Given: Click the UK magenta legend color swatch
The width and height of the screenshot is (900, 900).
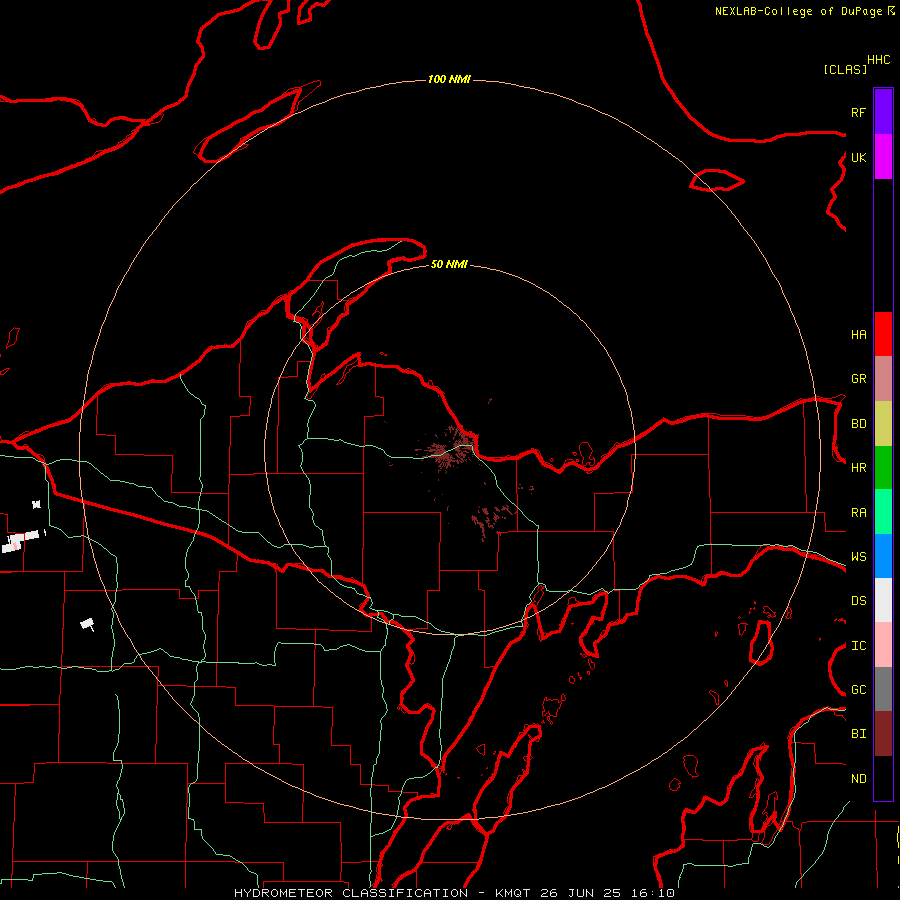Looking at the screenshot, I should click(883, 157).
